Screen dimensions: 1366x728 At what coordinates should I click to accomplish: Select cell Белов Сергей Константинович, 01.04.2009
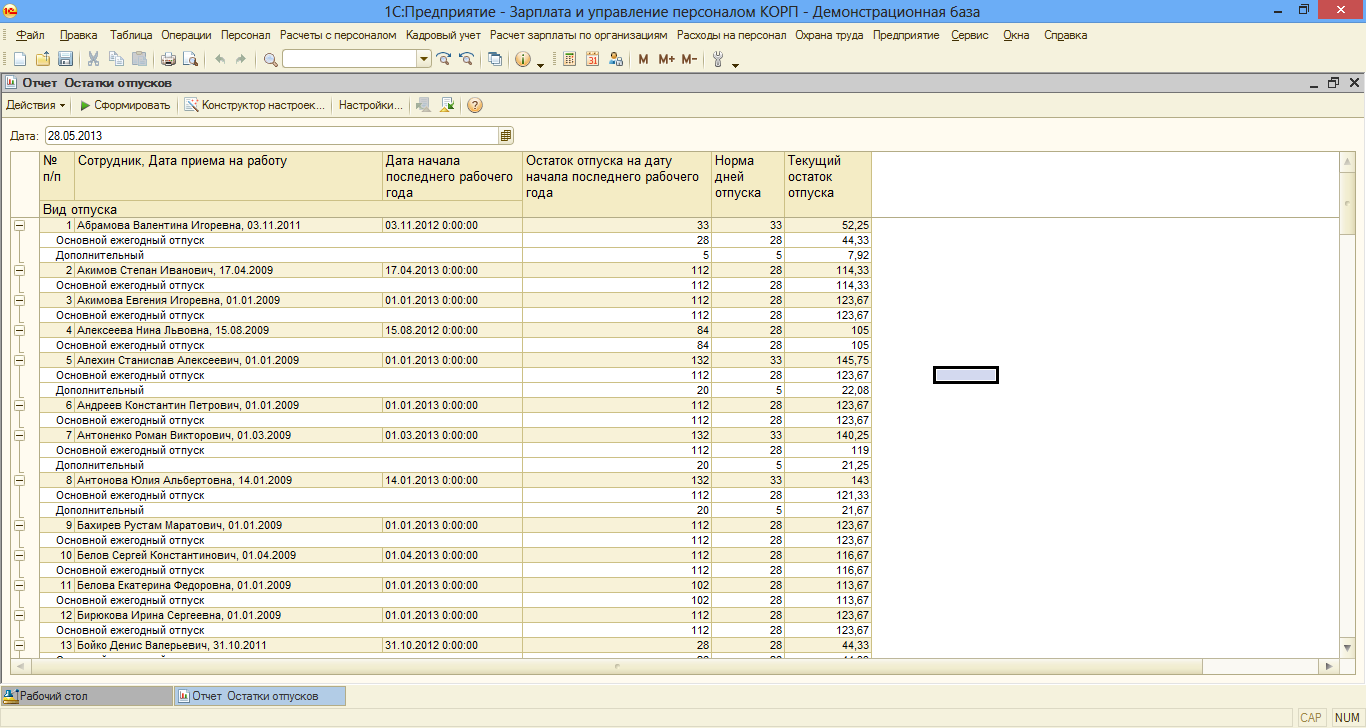coord(229,555)
